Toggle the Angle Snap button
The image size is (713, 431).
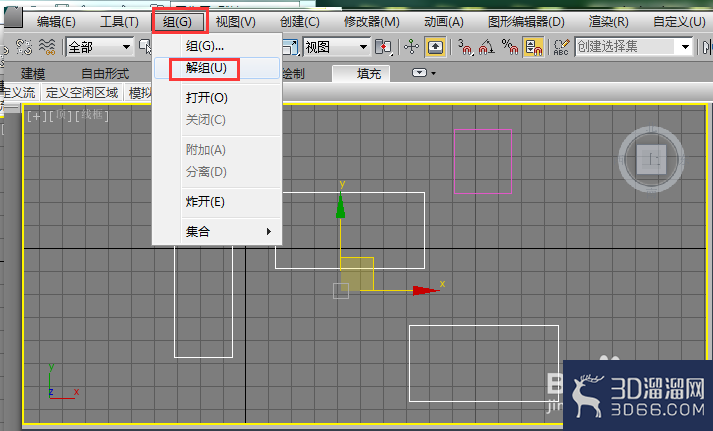[x=487, y=46]
